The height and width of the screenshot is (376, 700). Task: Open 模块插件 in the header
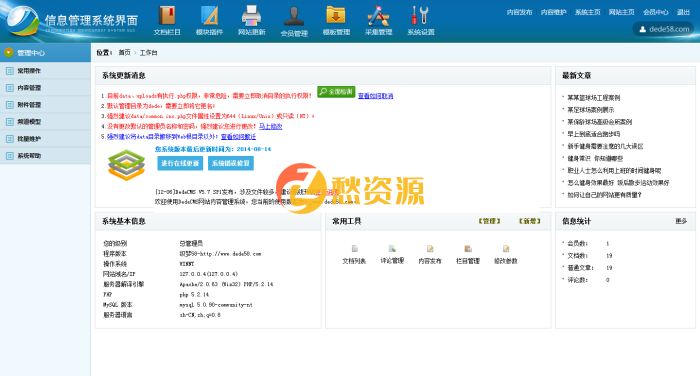pos(209,21)
